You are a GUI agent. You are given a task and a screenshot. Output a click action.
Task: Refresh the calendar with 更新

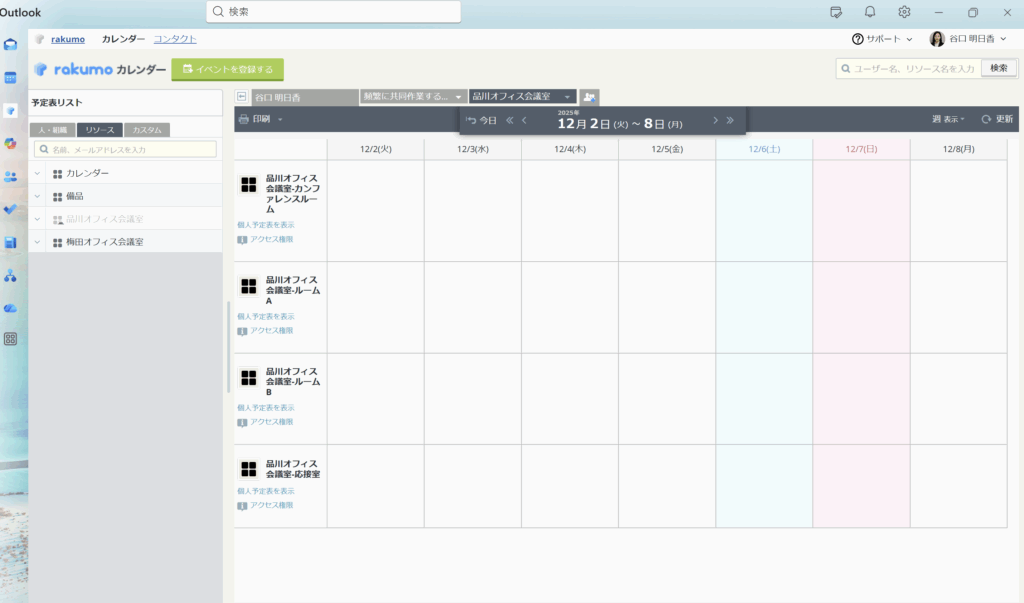(997, 119)
